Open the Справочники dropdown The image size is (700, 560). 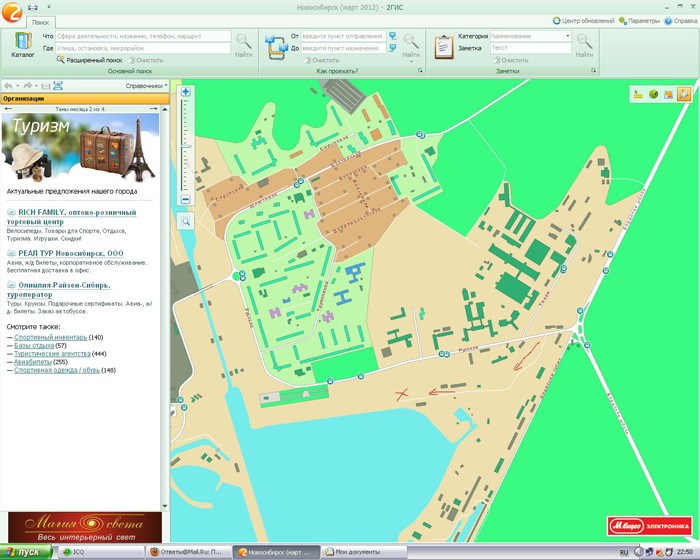pos(147,86)
